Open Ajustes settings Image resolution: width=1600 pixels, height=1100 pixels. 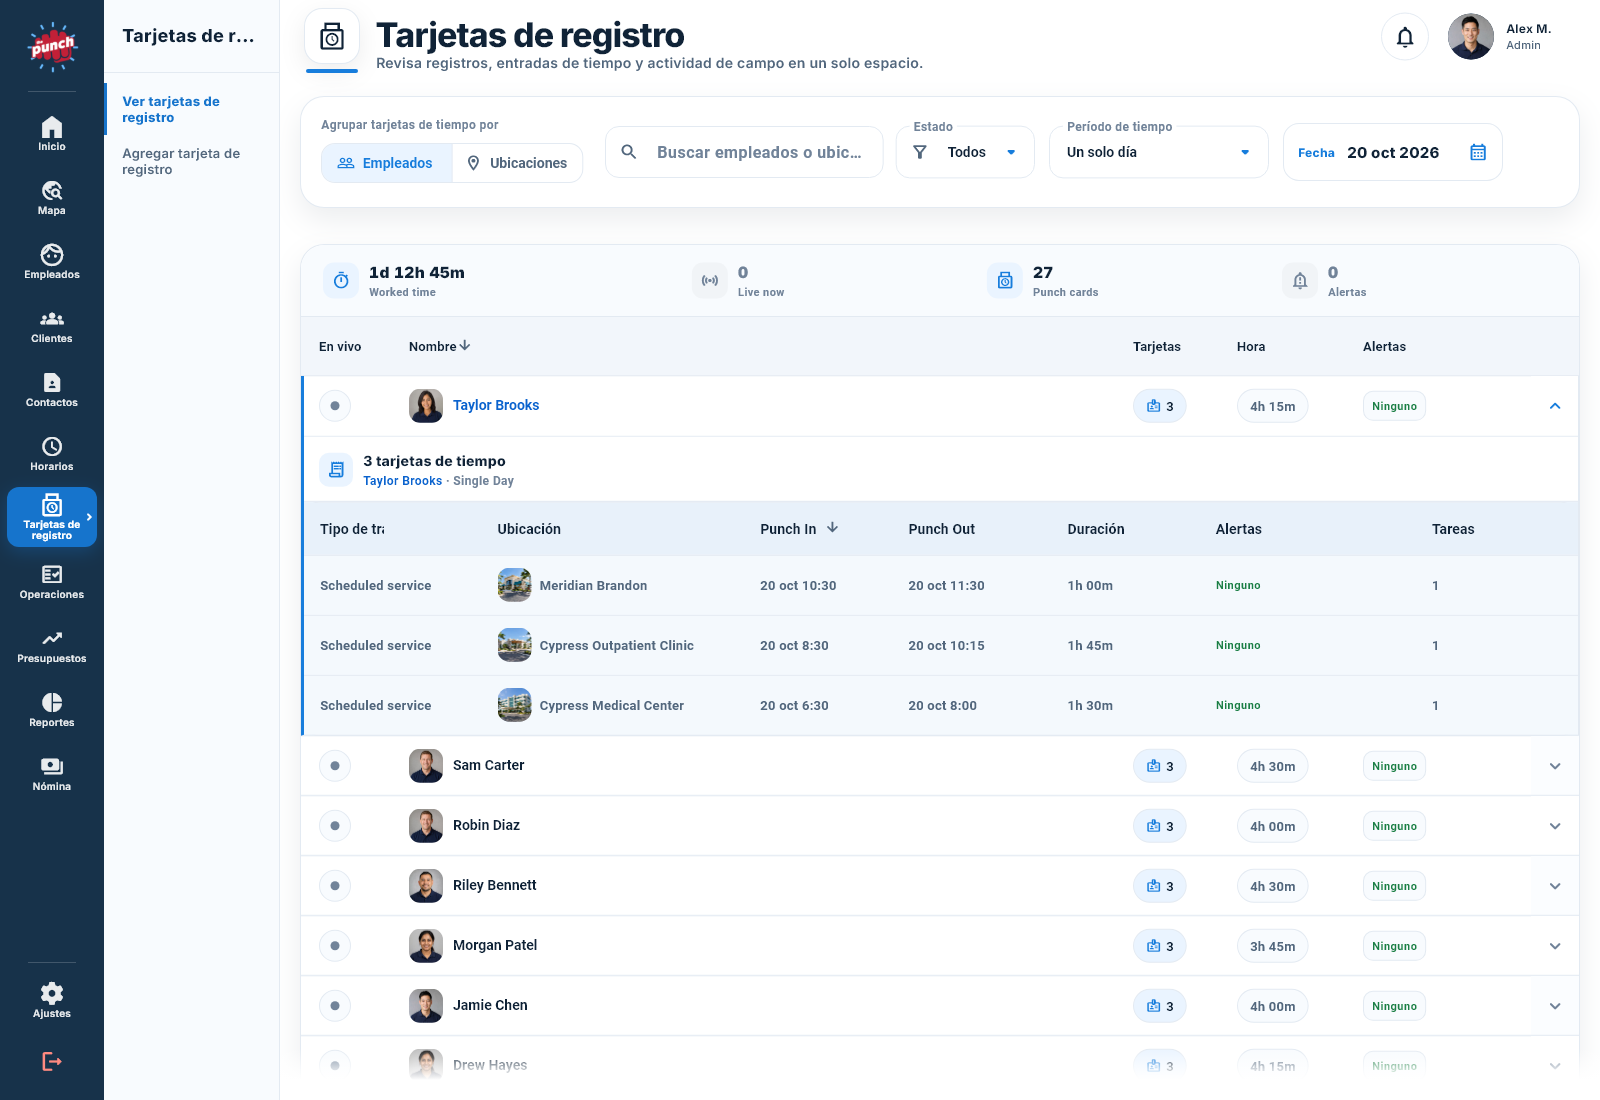[52, 1000]
